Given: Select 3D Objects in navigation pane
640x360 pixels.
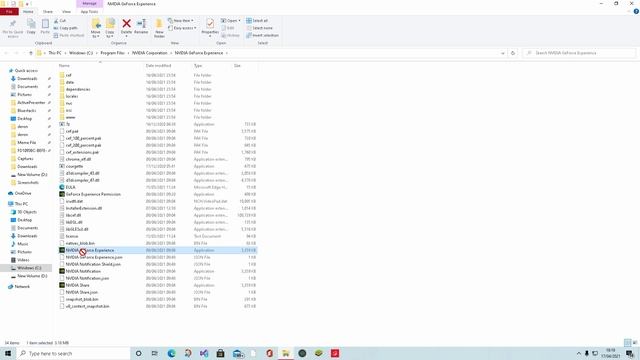Looking at the screenshot, I should coord(27,212).
